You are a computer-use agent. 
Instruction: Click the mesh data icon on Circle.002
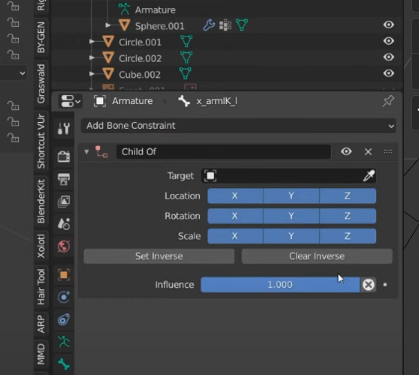[186, 57]
